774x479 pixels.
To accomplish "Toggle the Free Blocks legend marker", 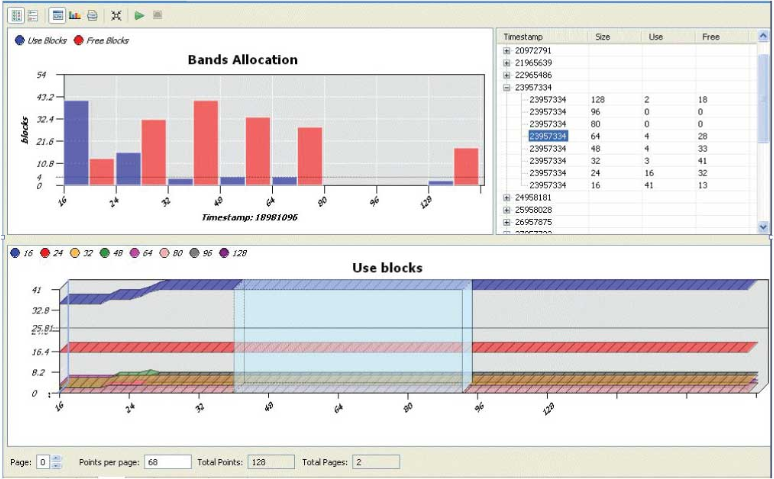I will (x=79, y=41).
